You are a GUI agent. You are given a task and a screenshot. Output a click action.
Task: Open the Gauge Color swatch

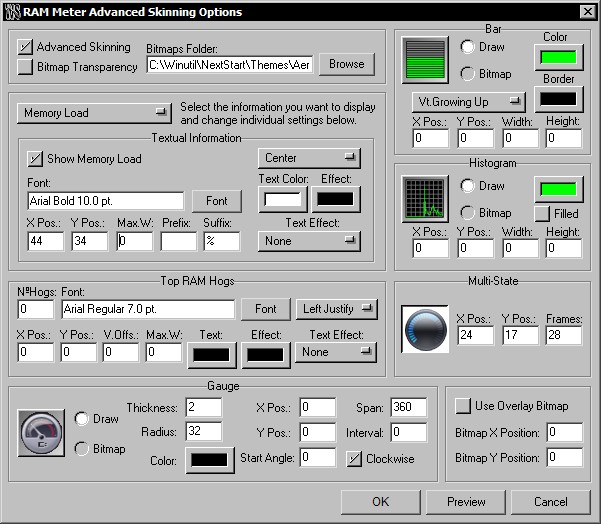[210, 460]
